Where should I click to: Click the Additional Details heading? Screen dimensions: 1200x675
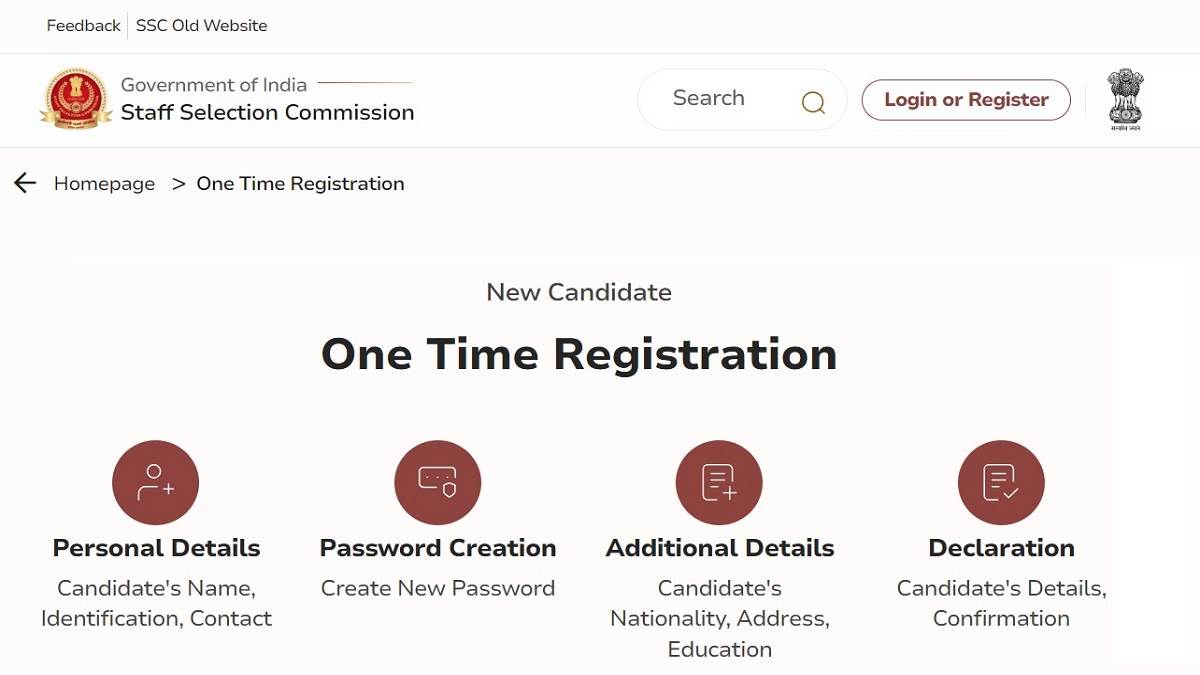(720, 548)
